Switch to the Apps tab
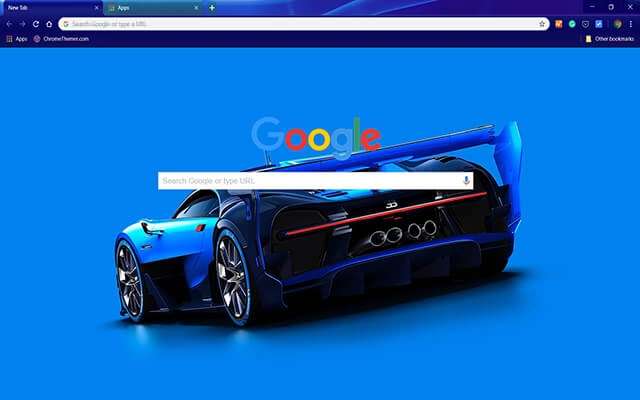The width and height of the screenshot is (640, 400). [x=153, y=8]
